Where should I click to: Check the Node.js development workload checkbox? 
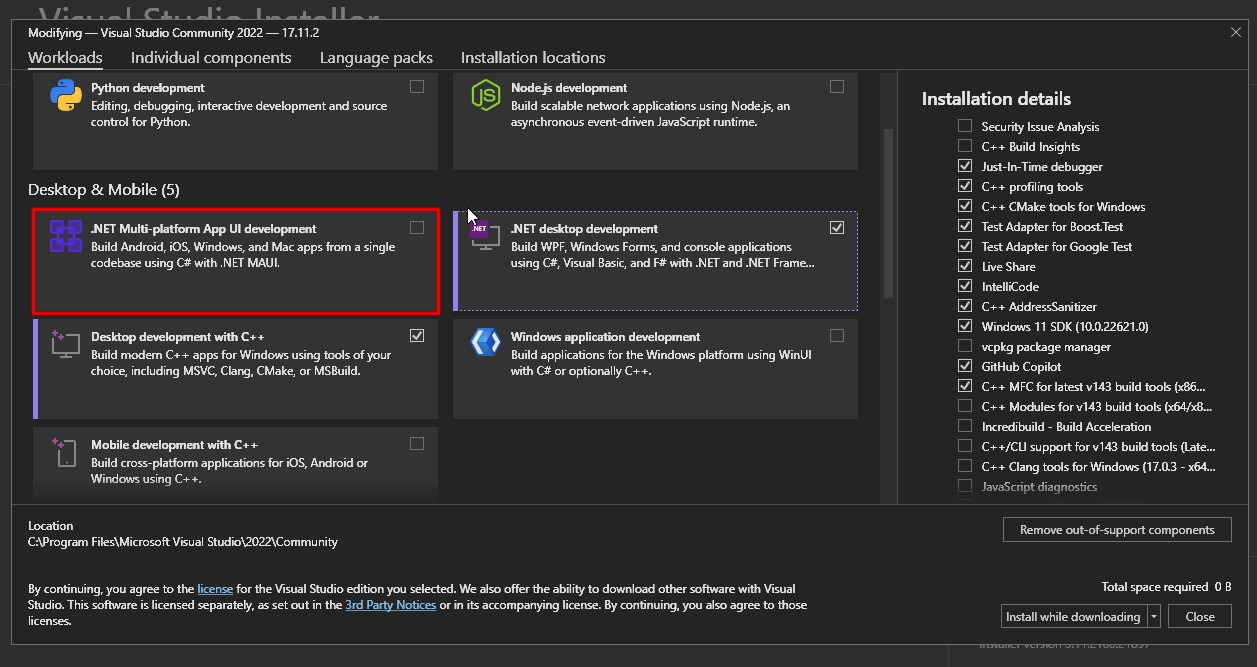pyautogui.click(x=837, y=87)
